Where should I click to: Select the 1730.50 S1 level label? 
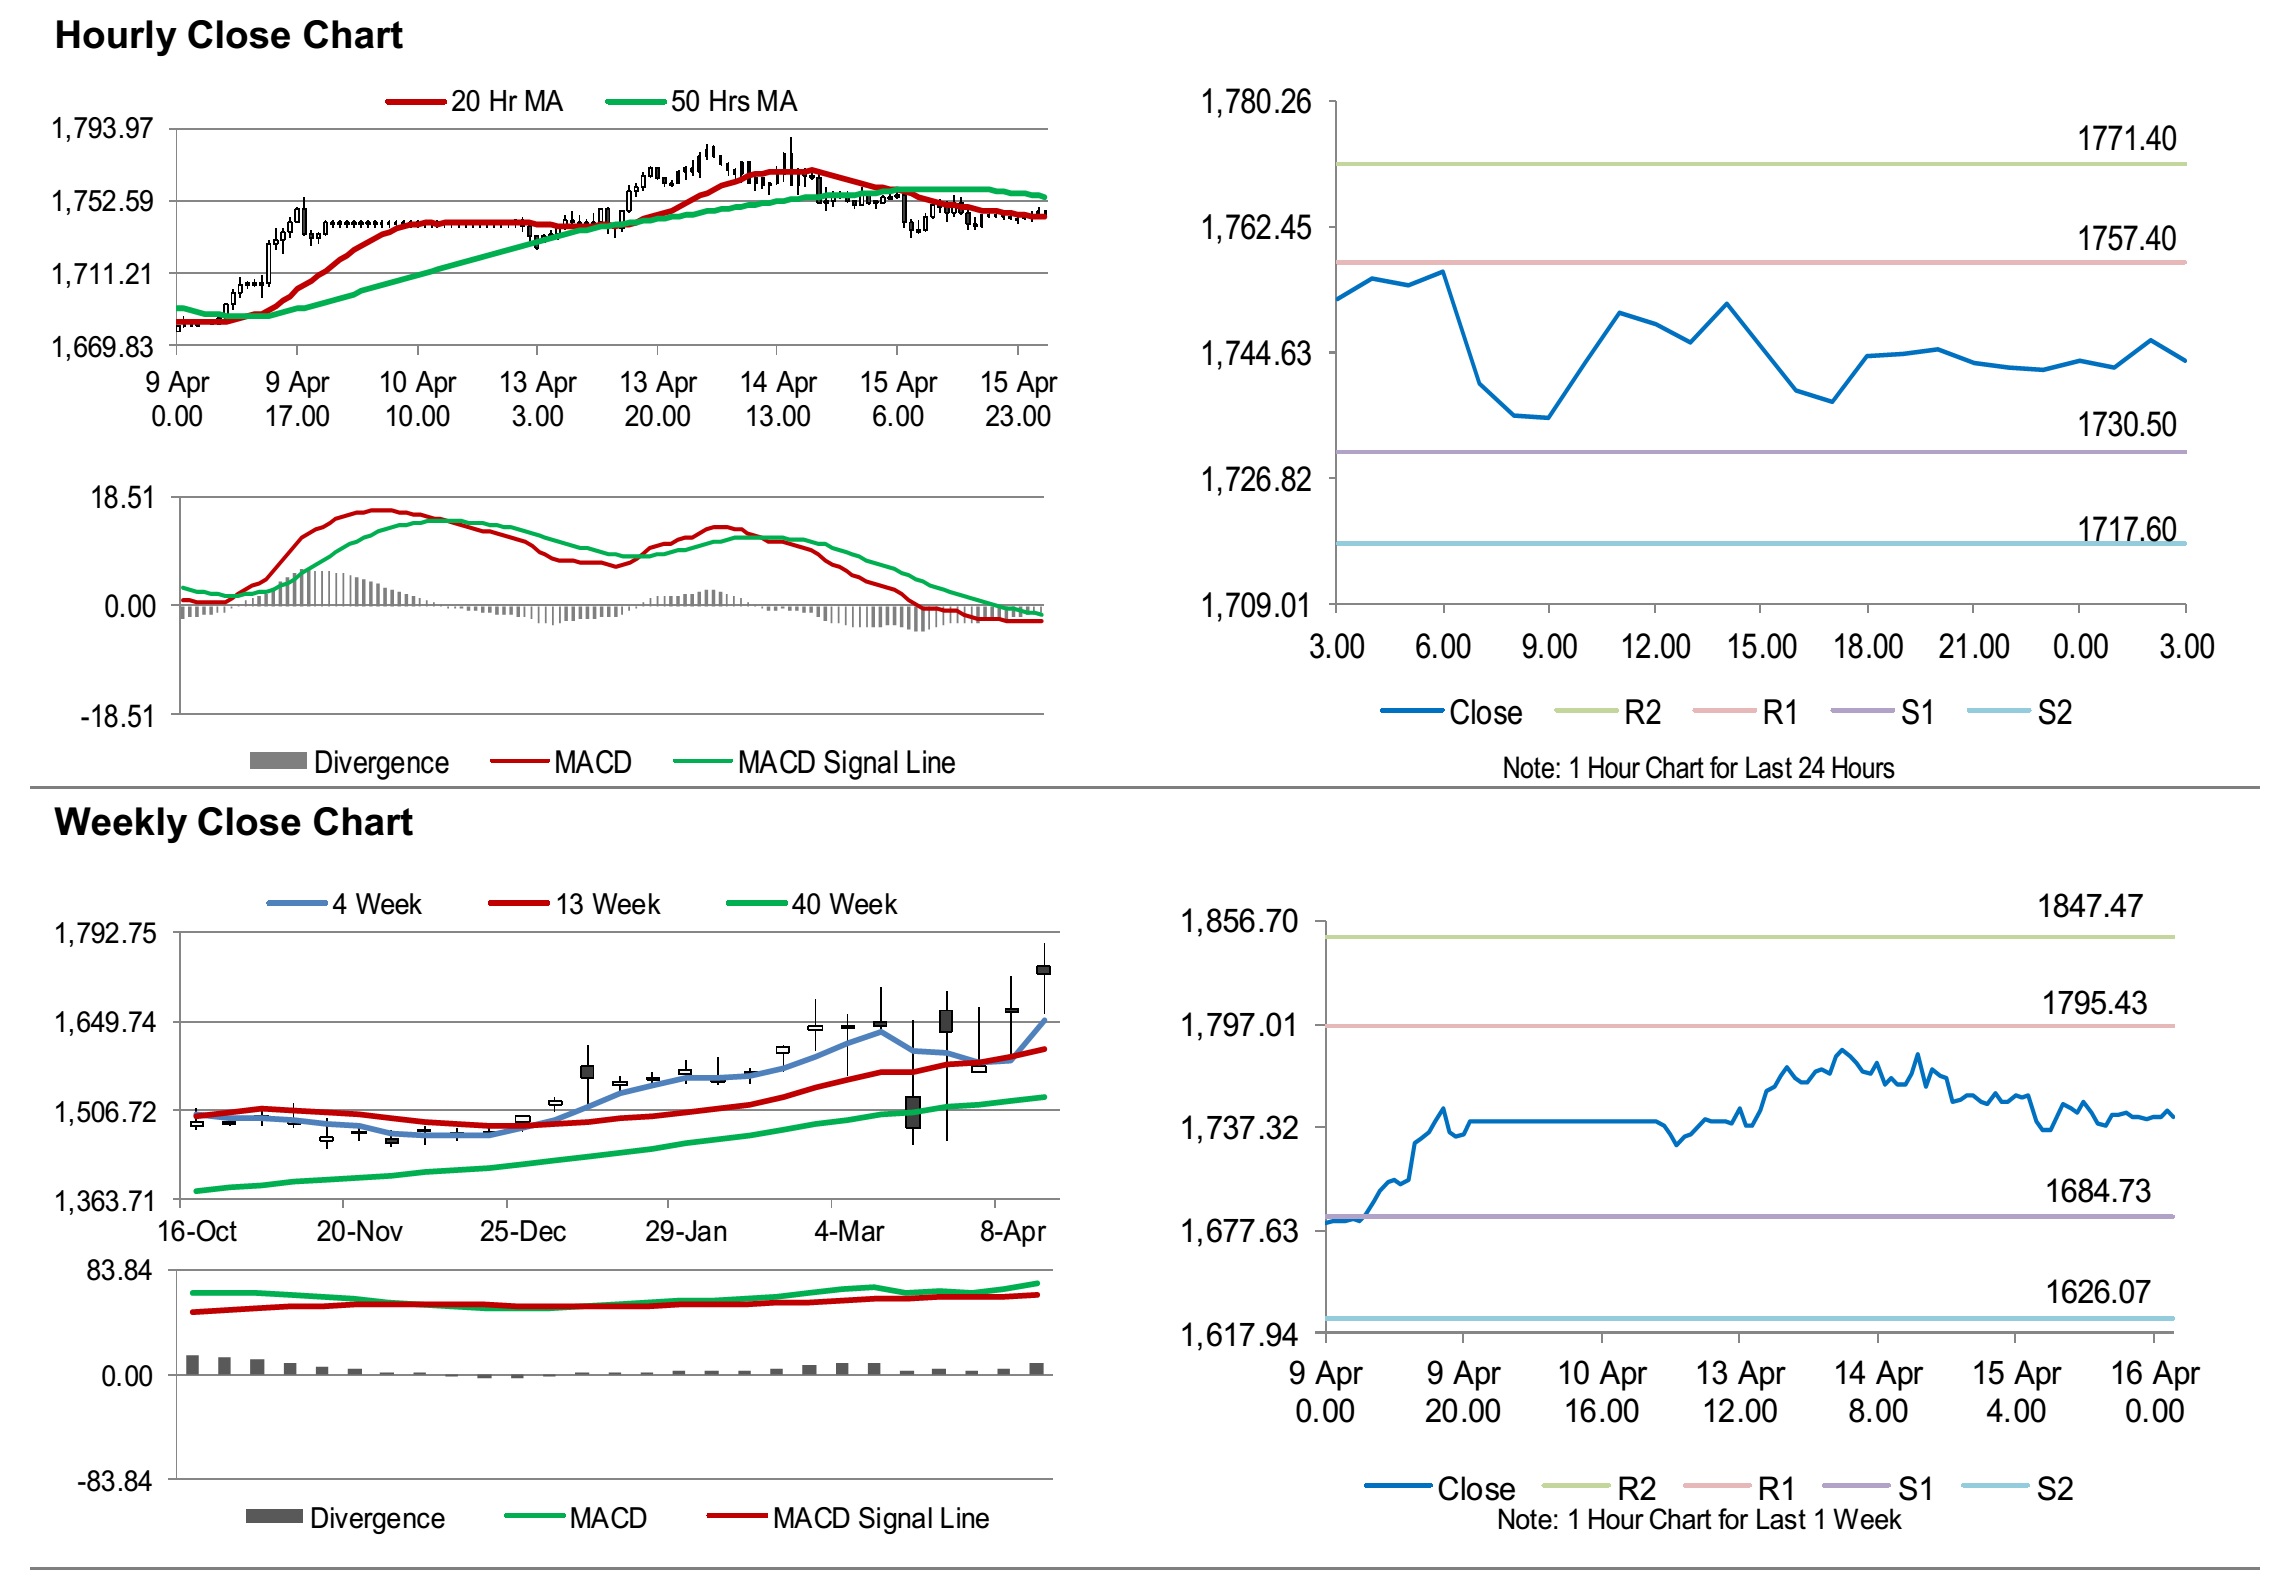point(2126,425)
